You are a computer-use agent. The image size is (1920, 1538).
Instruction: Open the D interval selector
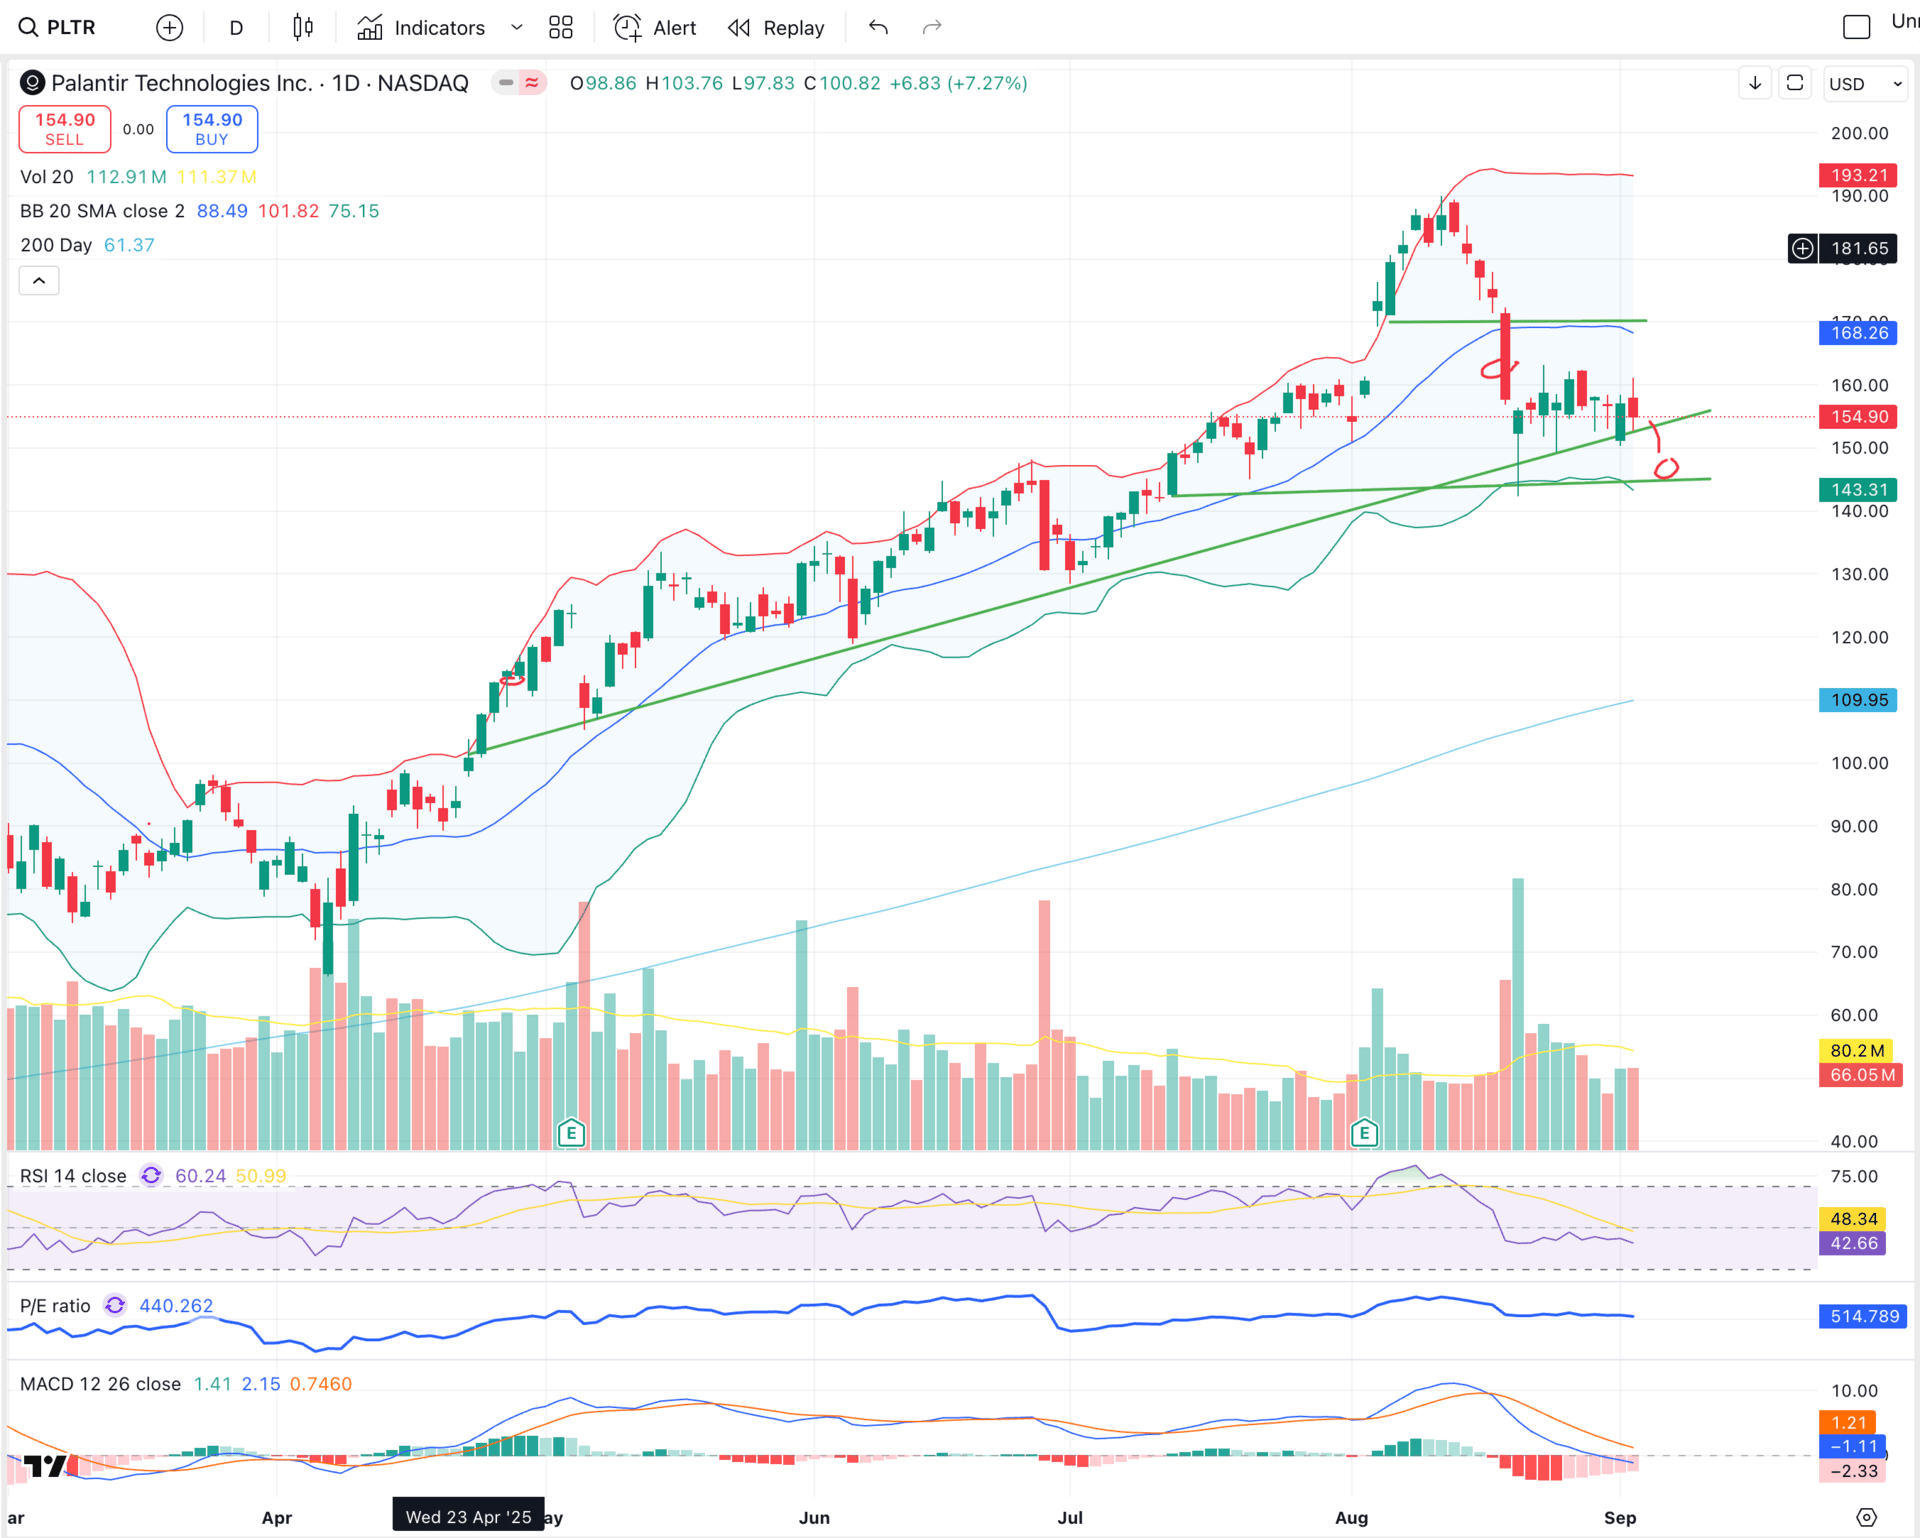click(236, 28)
